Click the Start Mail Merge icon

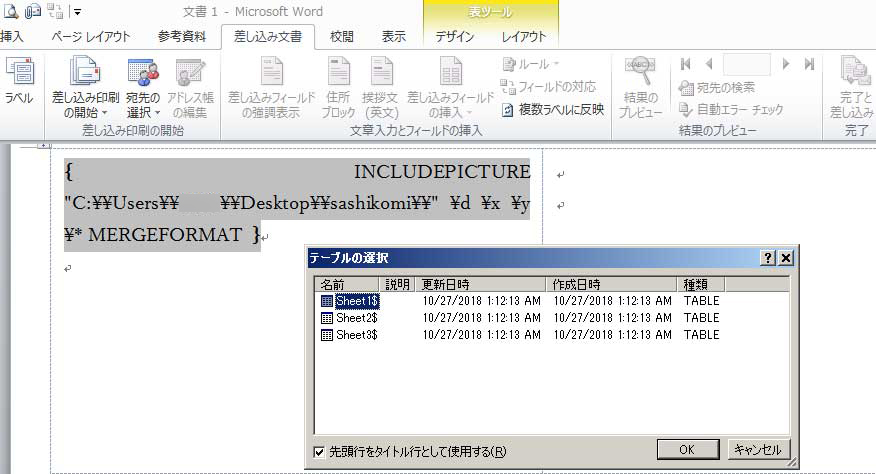click(88, 72)
